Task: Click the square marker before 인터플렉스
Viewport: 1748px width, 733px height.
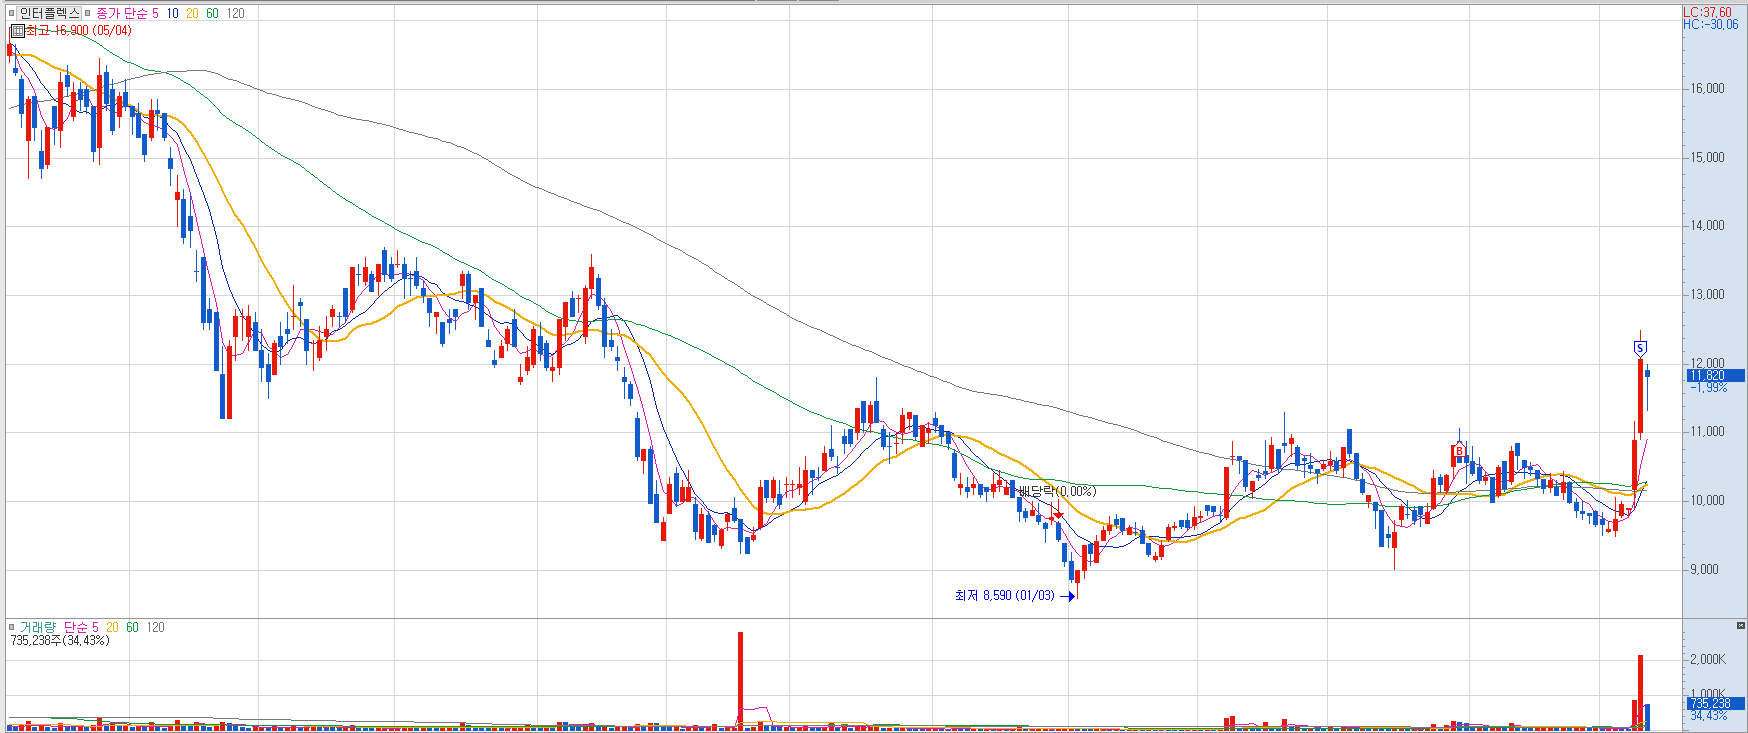Action: (12, 13)
